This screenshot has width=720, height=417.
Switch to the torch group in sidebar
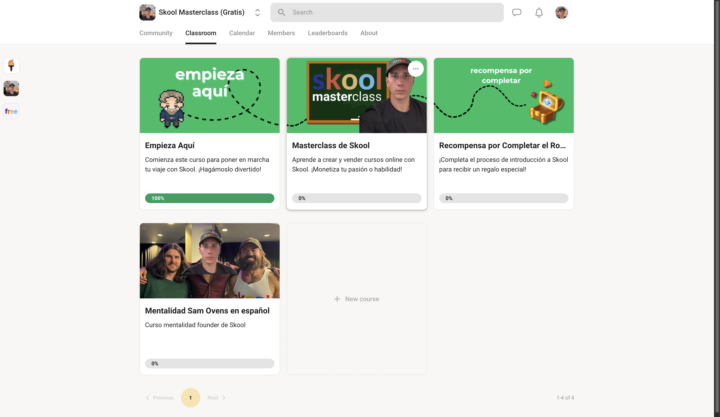[x=11, y=66]
